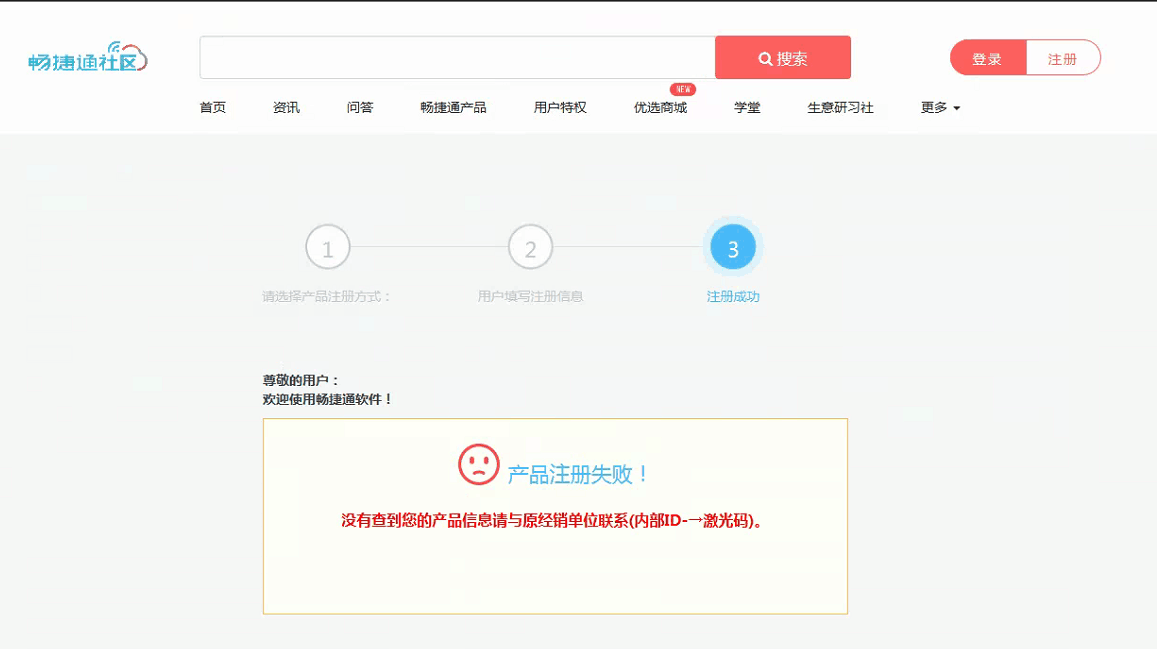Click the red 没有查到您的产品信息 error message
The image size is (1157, 649).
pyautogui.click(x=551, y=521)
